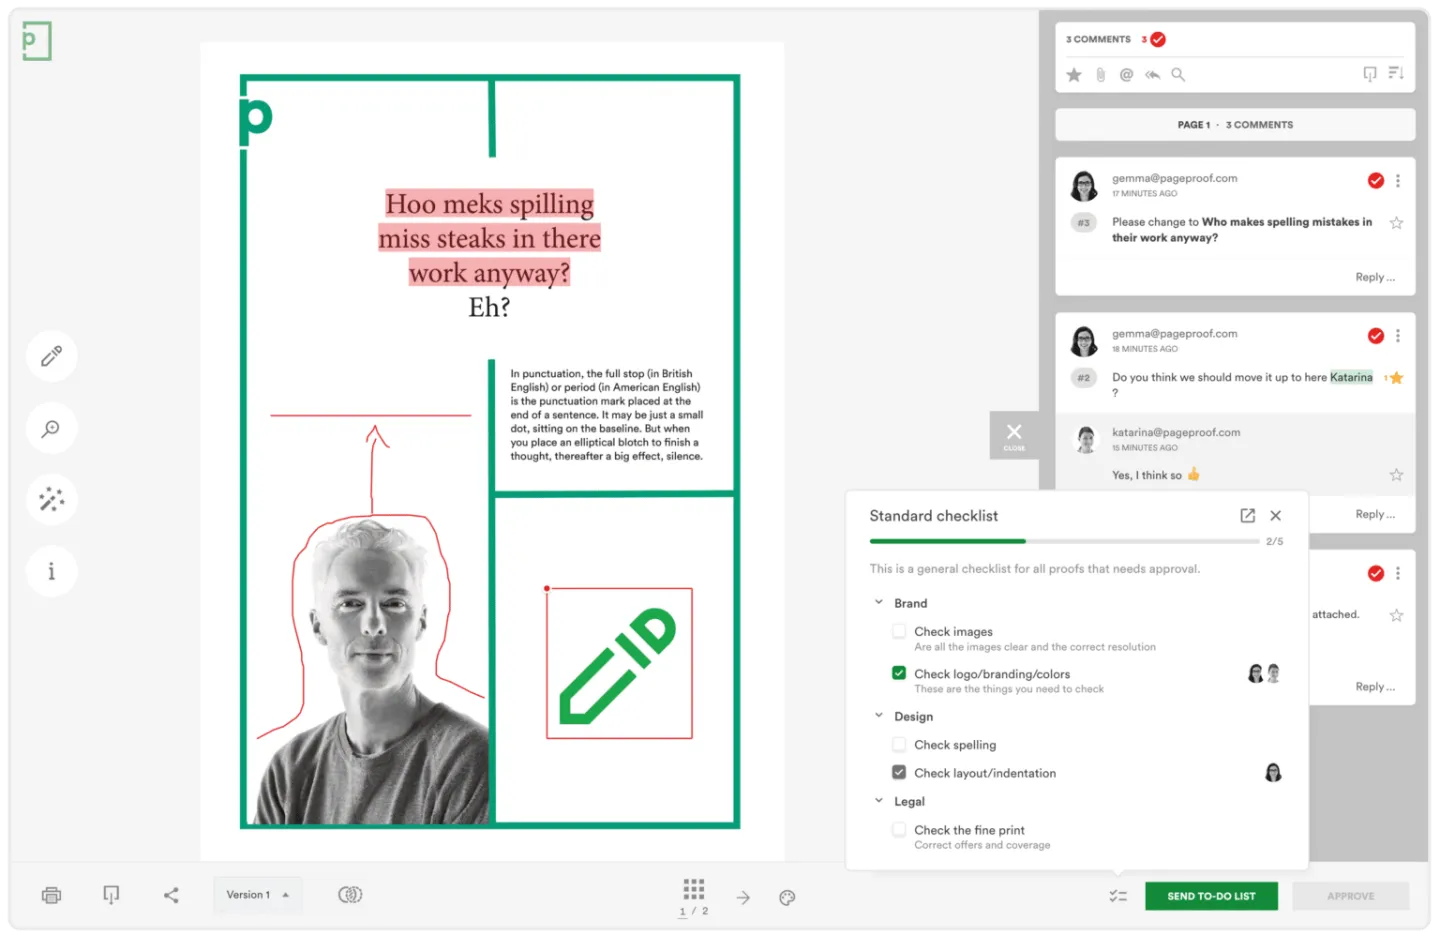Viewport: 1440px width, 936px height.
Task: Uncheck 'Check logo/branding/colors' checkbox
Action: coord(899,673)
